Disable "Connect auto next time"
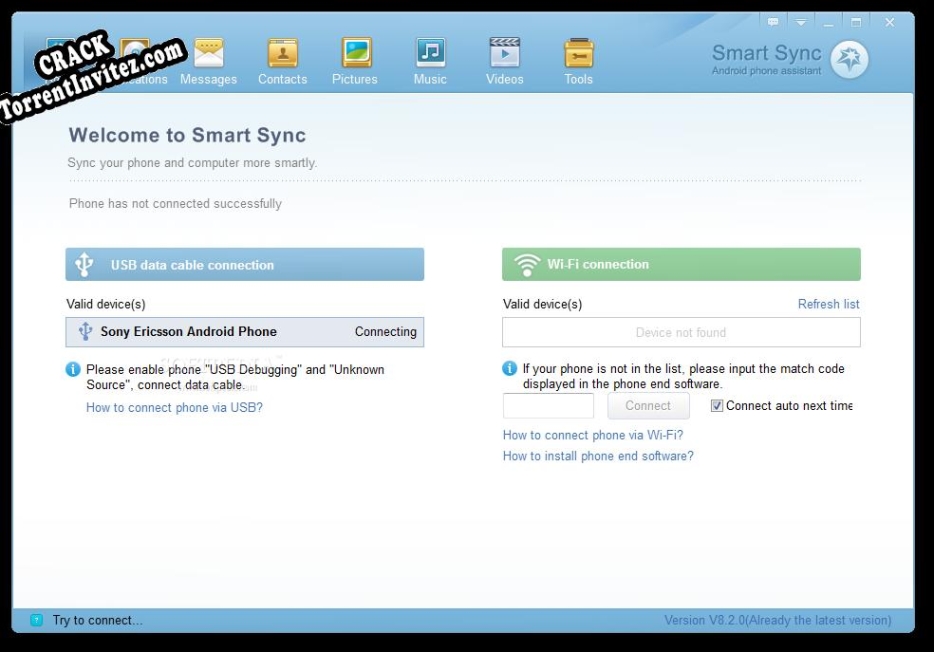The width and height of the screenshot is (934, 652). point(716,405)
